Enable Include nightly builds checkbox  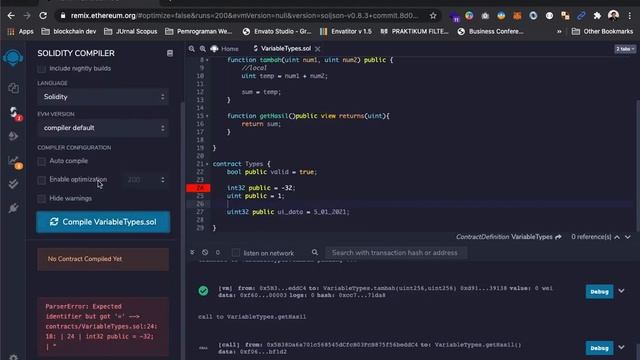click(41, 69)
